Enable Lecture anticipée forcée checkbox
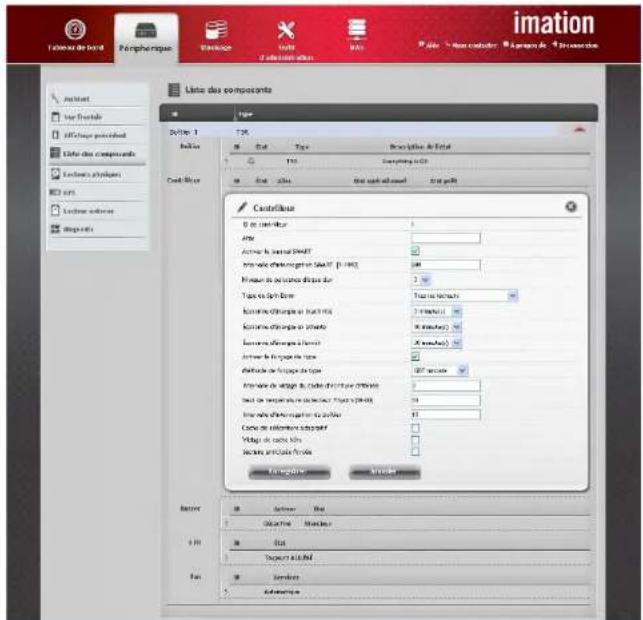Viewport: 643px width, 620px height. [x=415, y=452]
